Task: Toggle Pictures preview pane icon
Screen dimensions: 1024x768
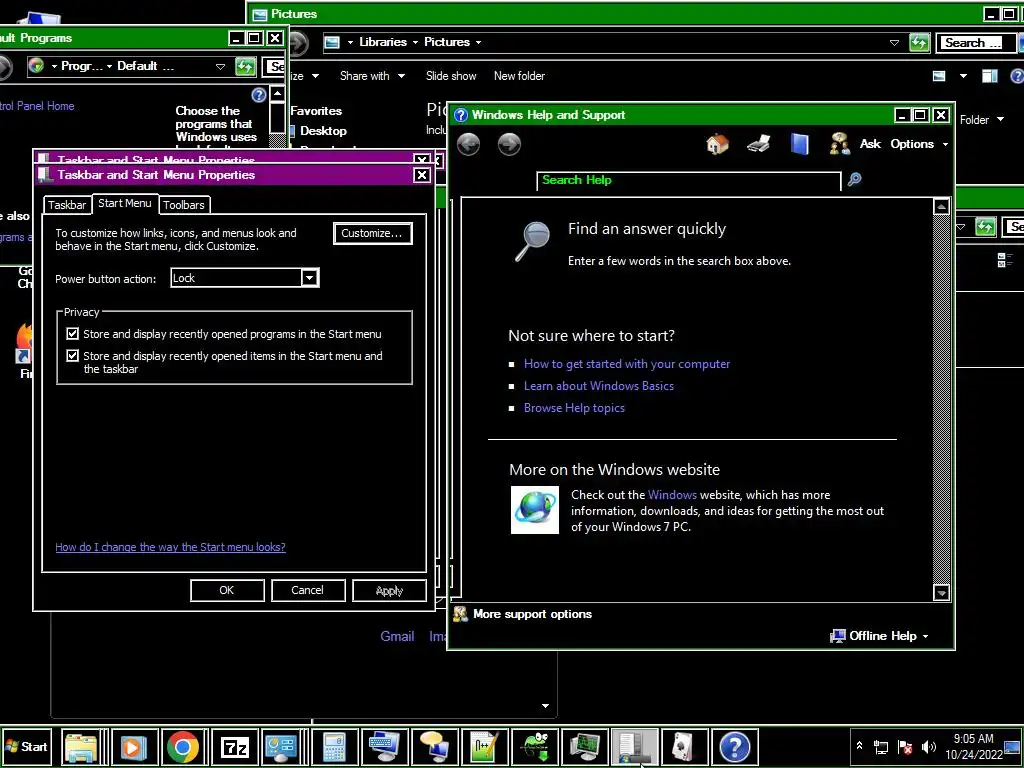Action: (x=990, y=76)
